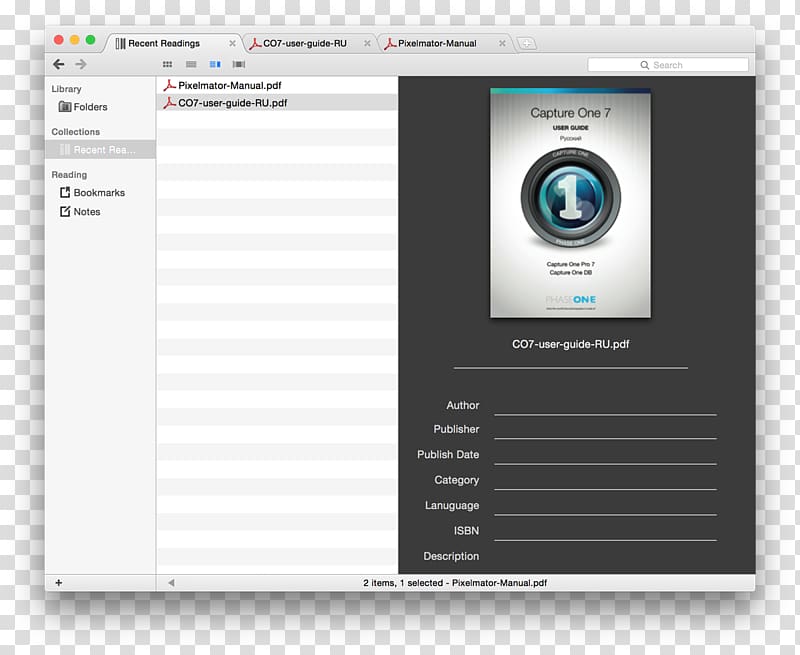Click the Language field
This screenshot has width=800, height=655.
pos(605,506)
